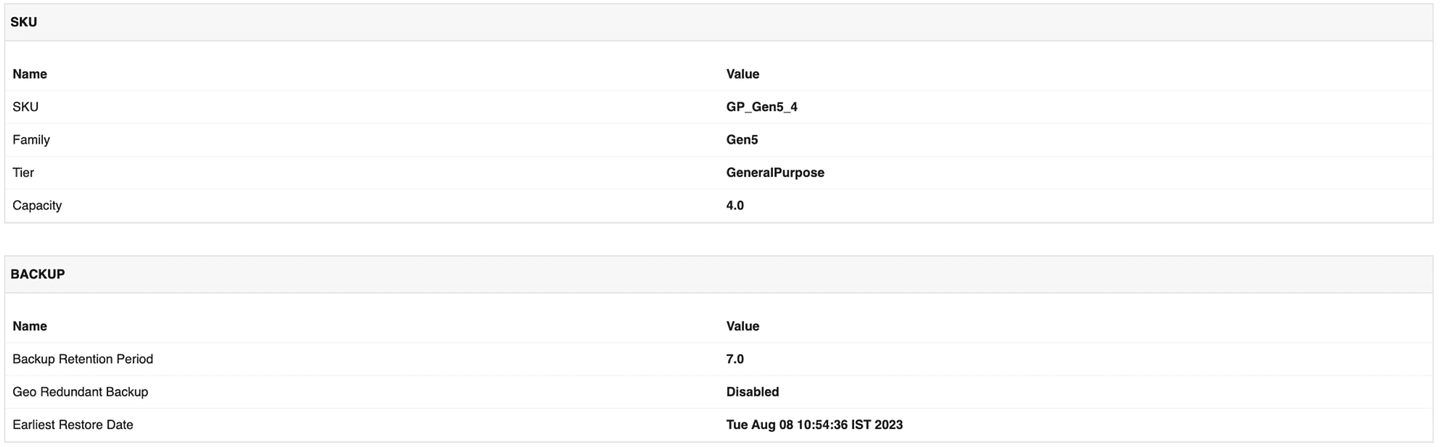Click the Name column header in BACKUP table
The image size is (1440, 447).
pyautogui.click(x=30, y=326)
